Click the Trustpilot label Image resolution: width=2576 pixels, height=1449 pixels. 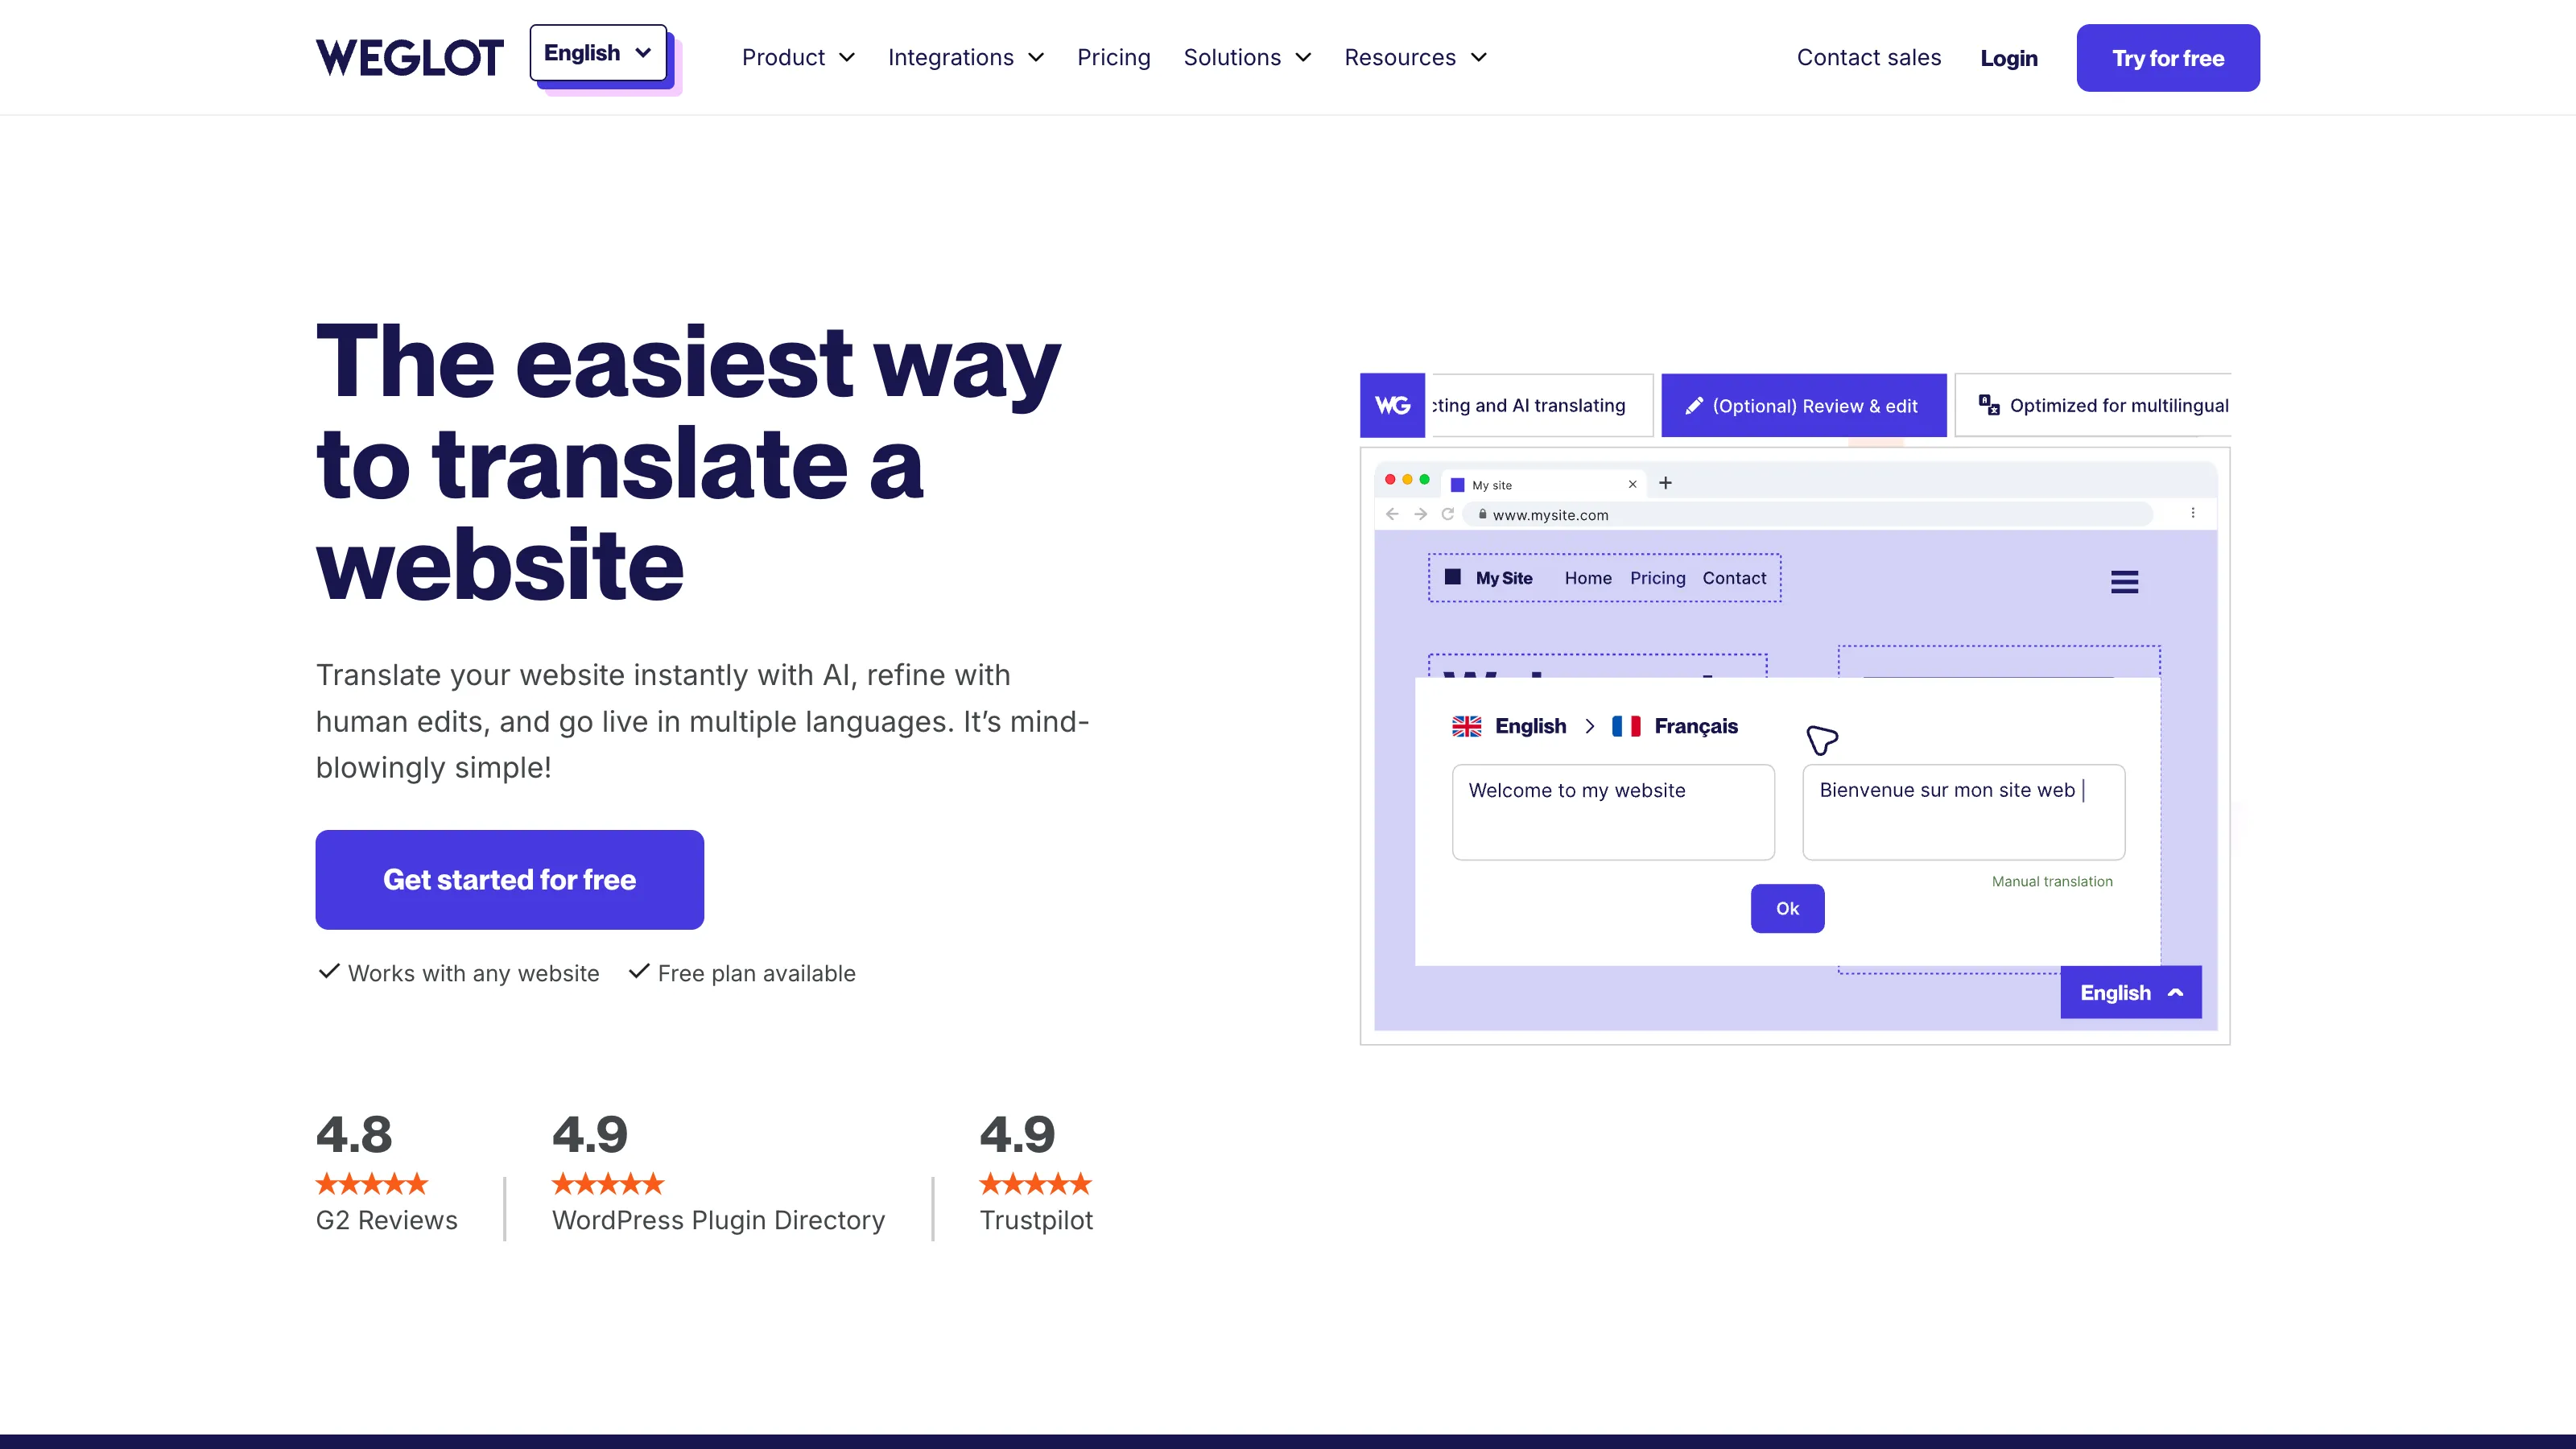[1036, 1220]
